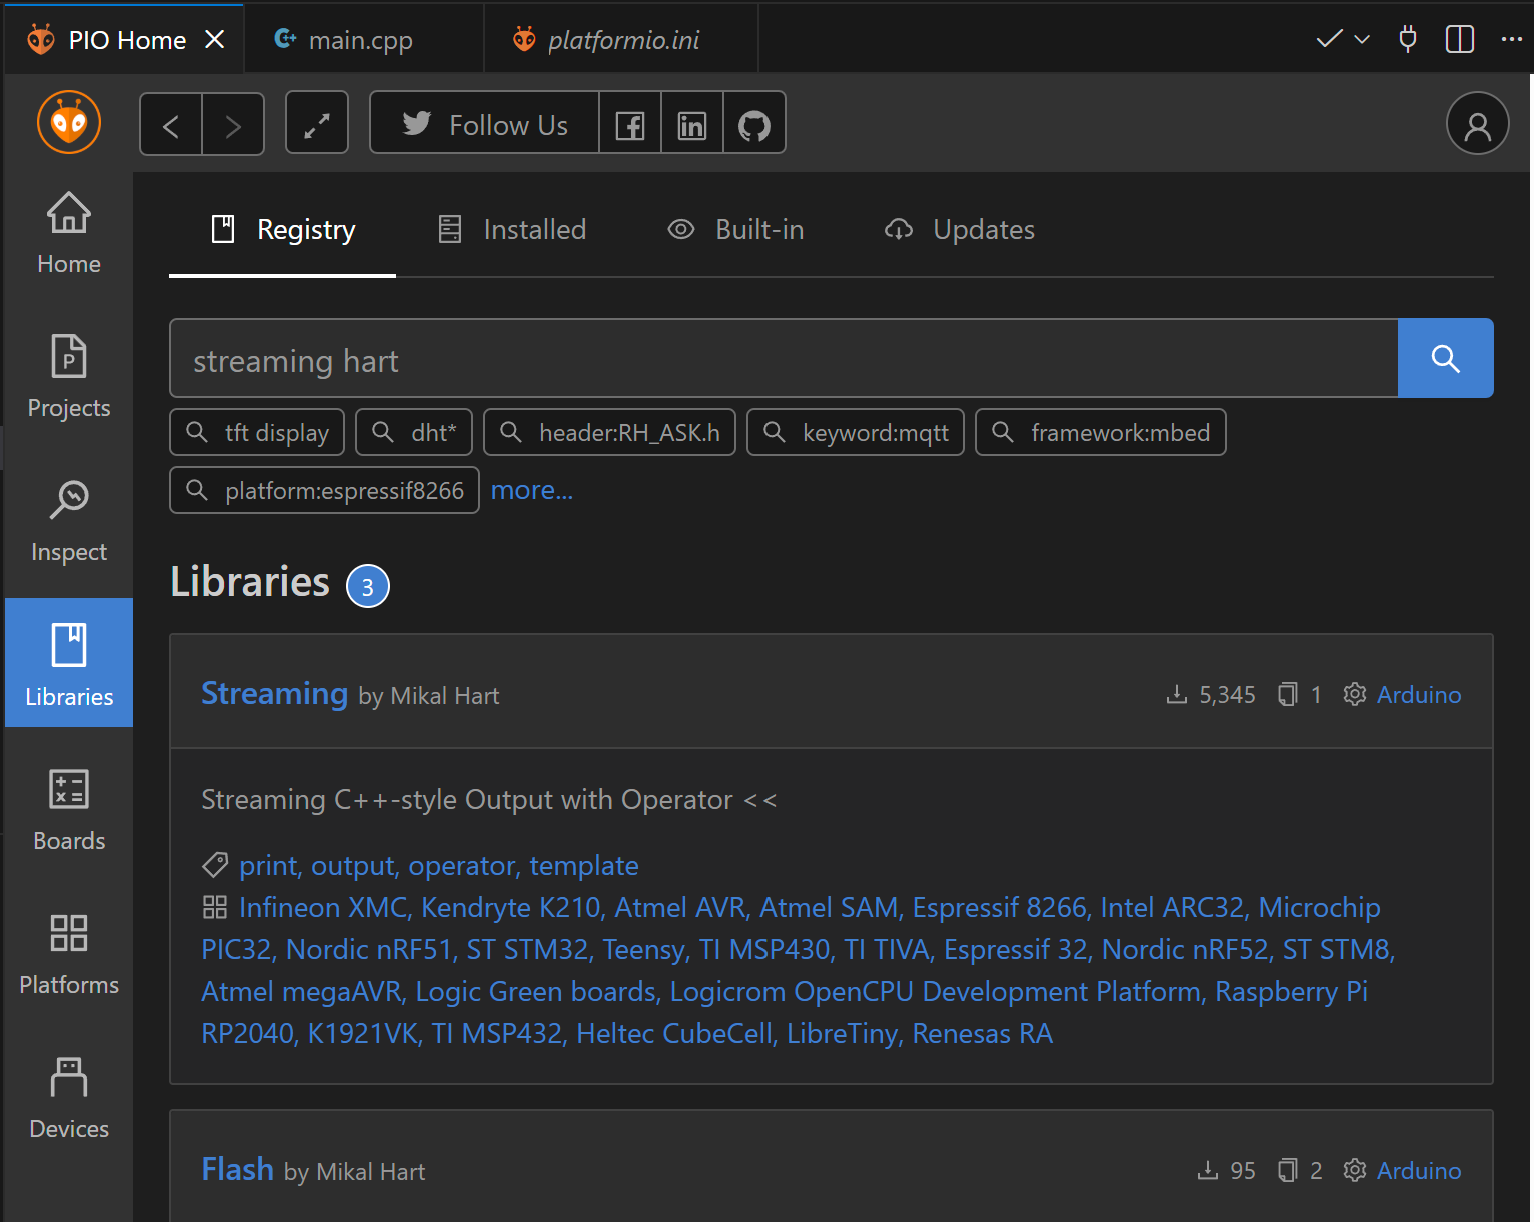This screenshot has width=1534, height=1222.
Task: Click the serial monitor plug icon
Action: [1408, 39]
